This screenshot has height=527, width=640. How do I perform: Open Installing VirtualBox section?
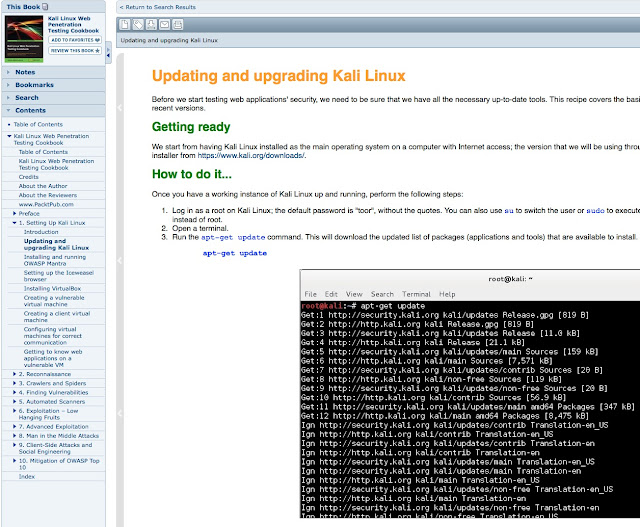click(52, 289)
